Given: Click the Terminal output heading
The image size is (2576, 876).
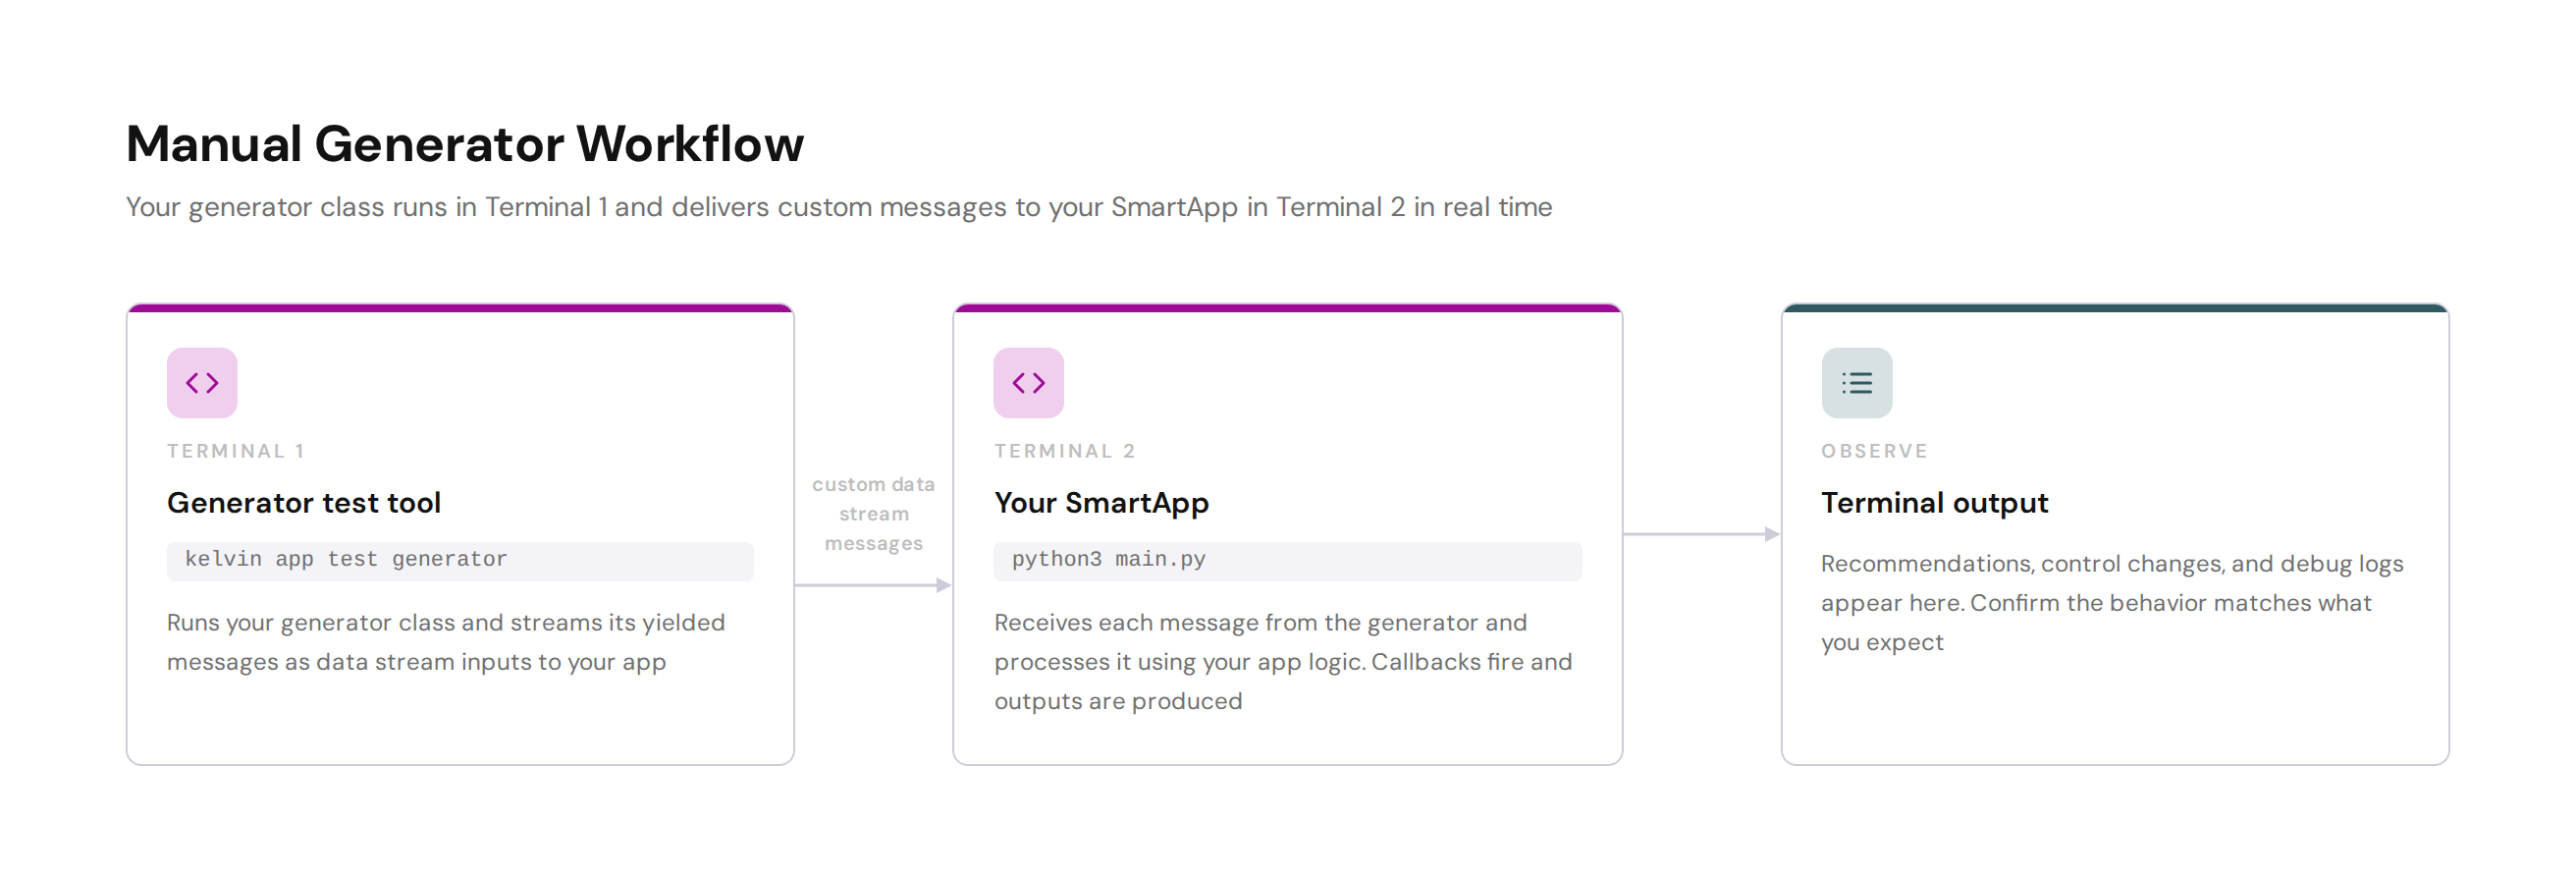Looking at the screenshot, I should (x=1934, y=503).
